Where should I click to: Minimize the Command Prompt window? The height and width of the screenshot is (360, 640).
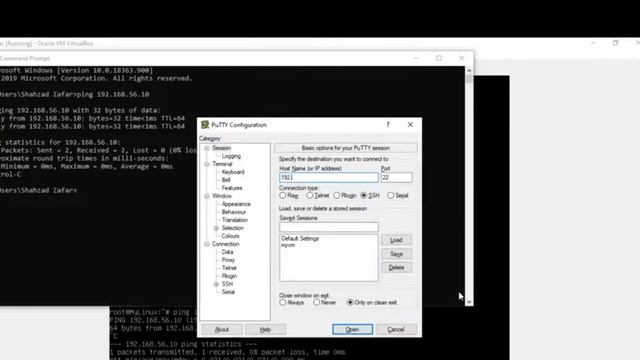tap(416, 58)
